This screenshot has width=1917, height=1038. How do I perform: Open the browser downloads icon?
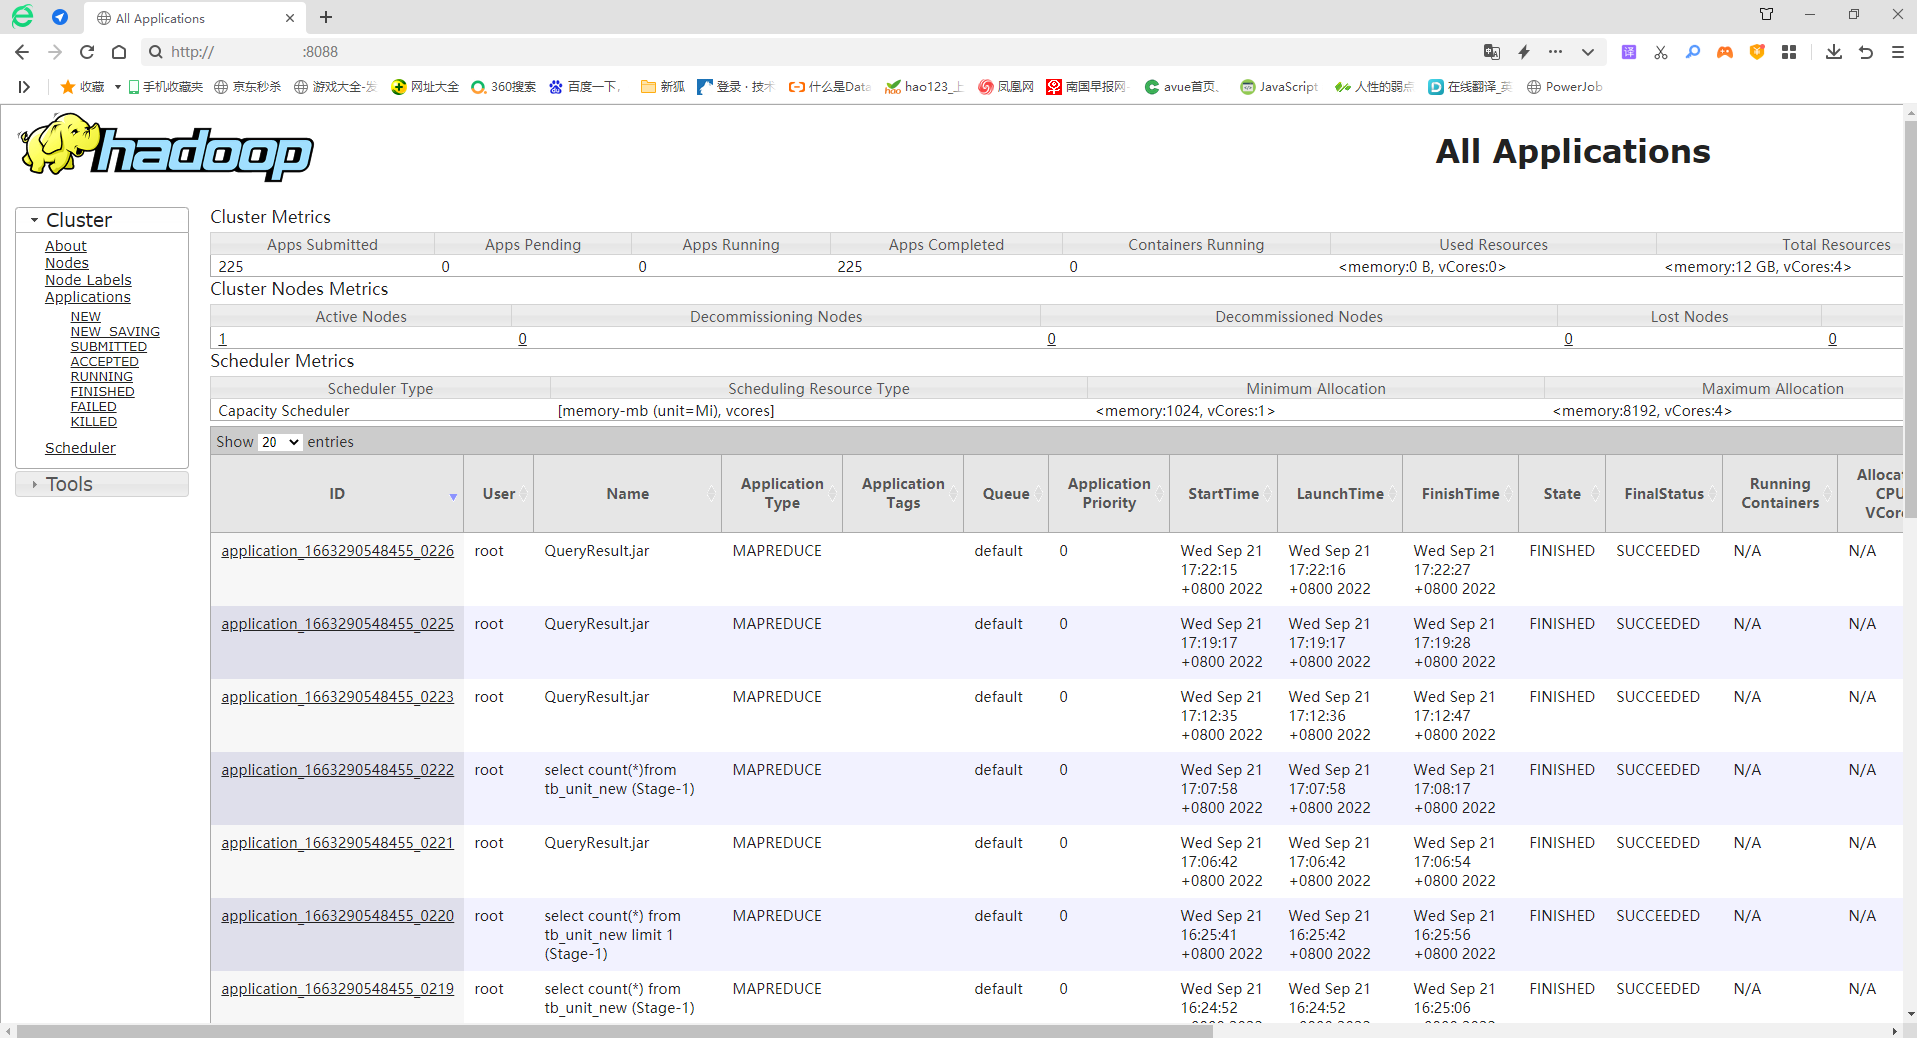1833,52
